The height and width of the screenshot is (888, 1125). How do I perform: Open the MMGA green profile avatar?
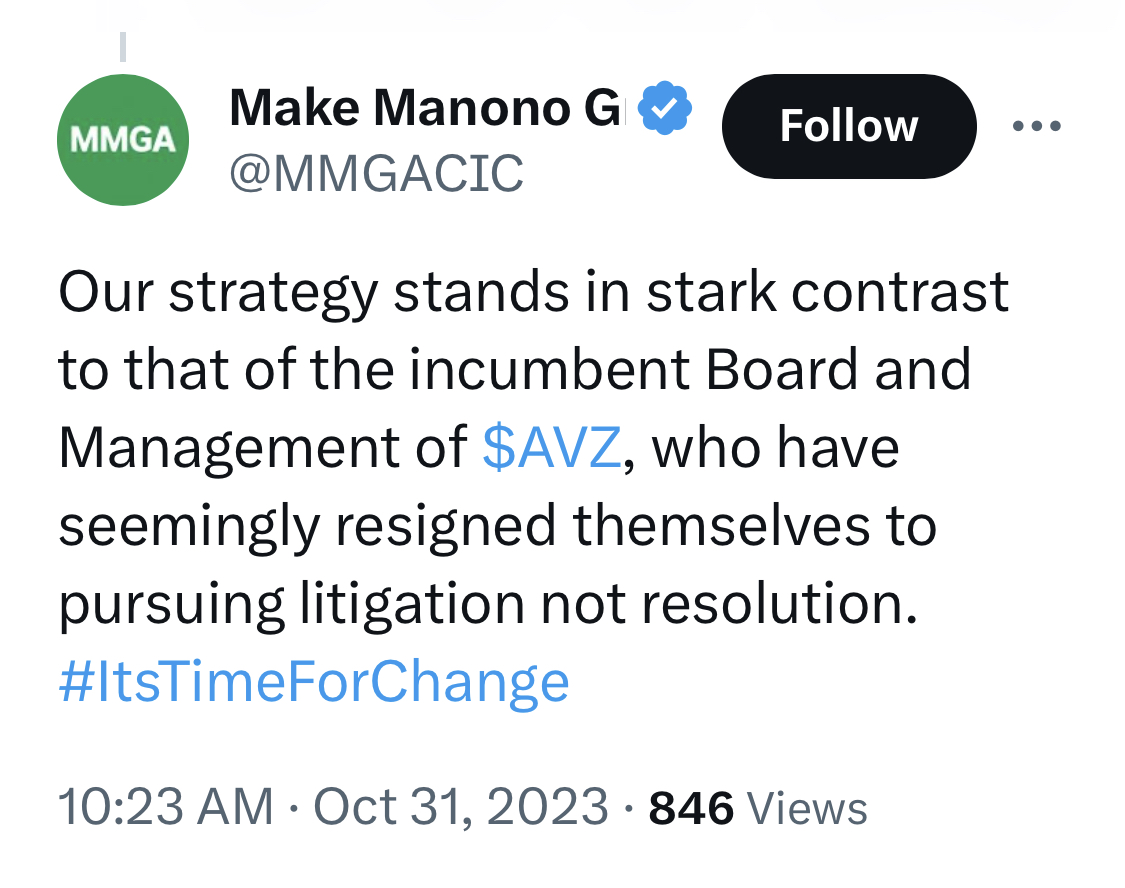click(123, 140)
